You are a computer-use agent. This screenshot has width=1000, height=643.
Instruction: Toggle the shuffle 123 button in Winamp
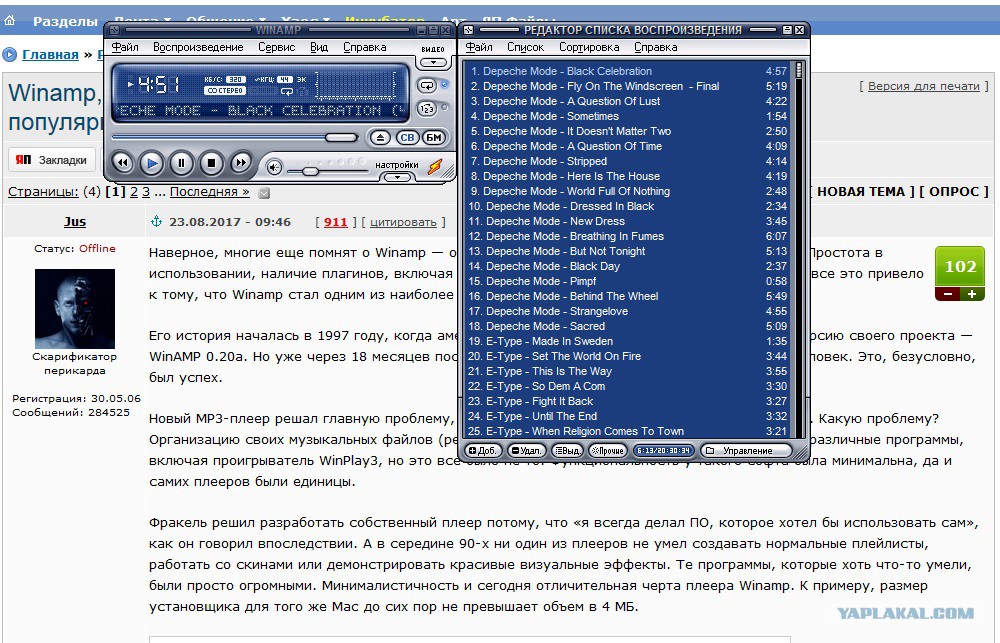[x=426, y=109]
